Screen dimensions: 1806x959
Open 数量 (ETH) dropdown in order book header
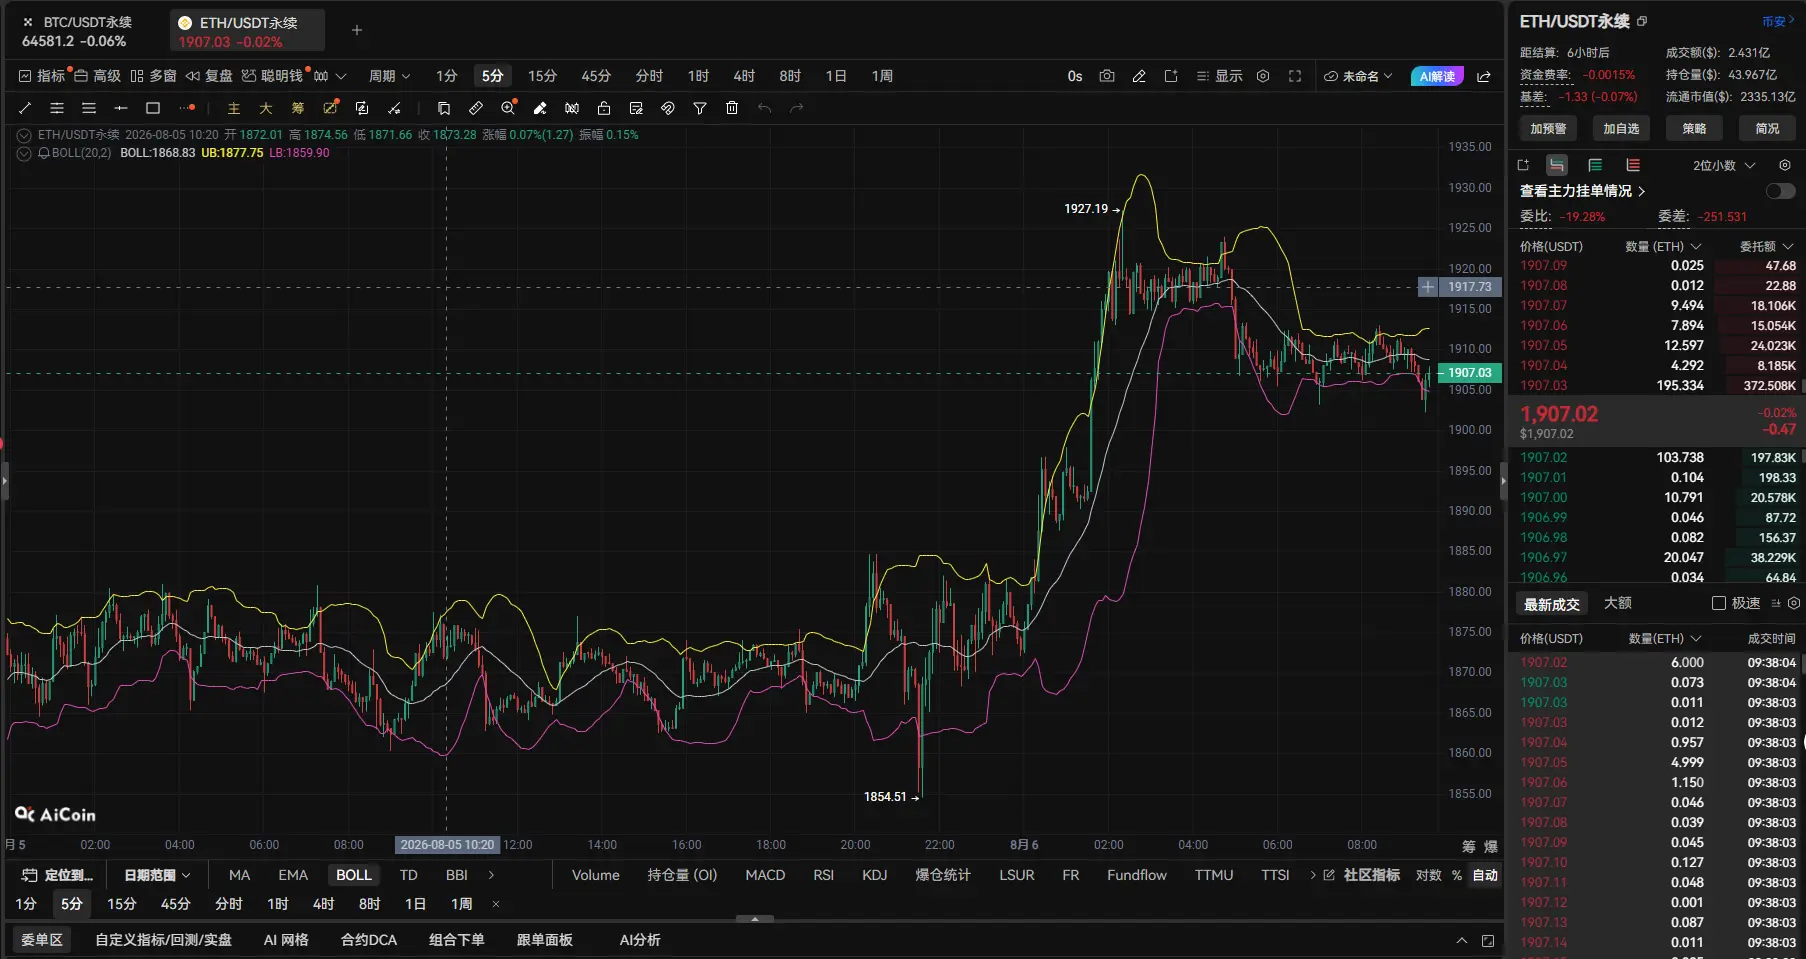click(x=1663, y=246)
